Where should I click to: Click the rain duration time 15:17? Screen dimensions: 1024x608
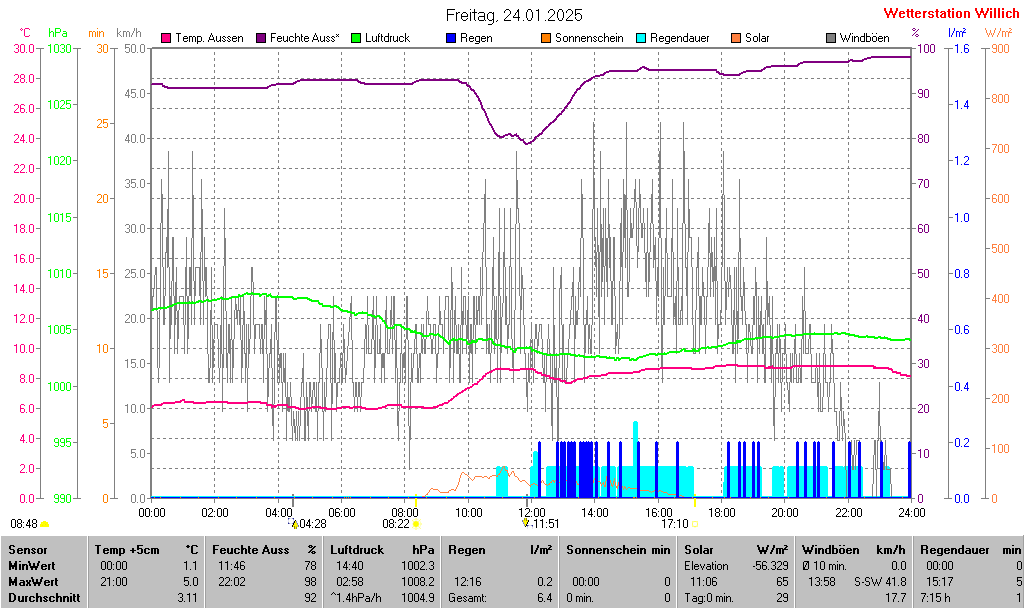(939, 581)
